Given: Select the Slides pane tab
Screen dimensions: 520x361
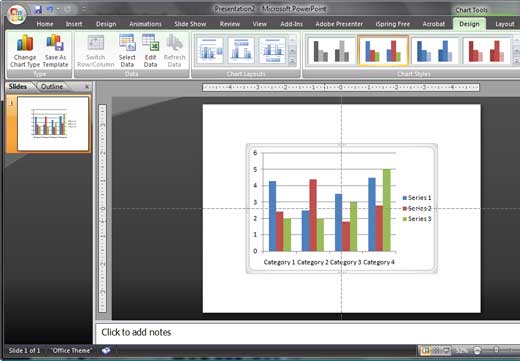Looking at the screenshot, I should (x=18, y=87).
